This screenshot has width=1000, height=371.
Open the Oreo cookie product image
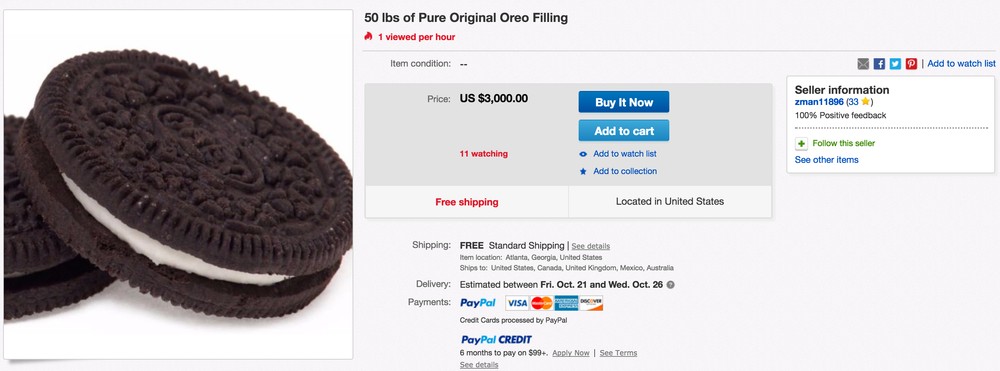tap(178, 184)
